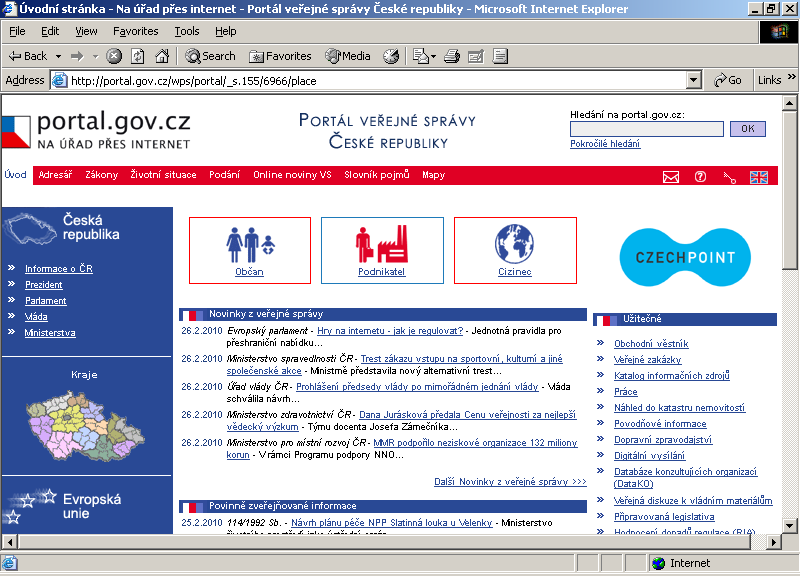Open the Search toolbar button

tap(211, 56)
